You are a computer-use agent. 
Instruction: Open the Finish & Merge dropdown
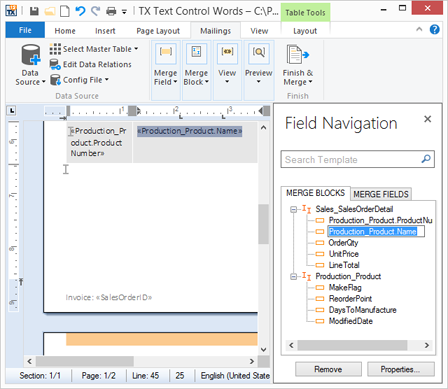(x=298, y=65)
